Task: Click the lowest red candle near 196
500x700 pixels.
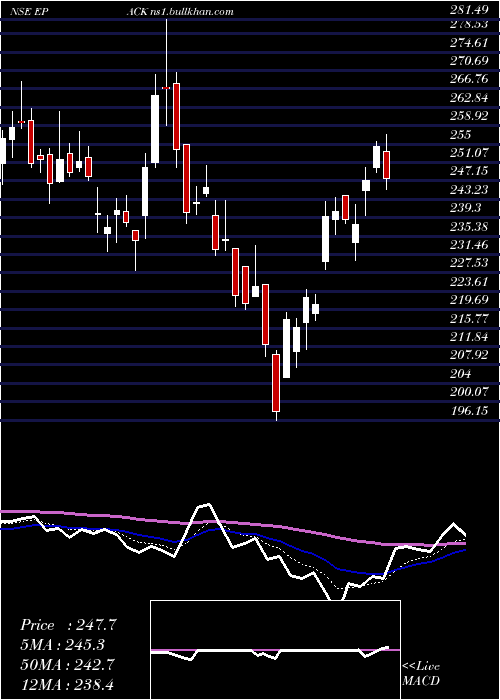Action: pyautogui.click(x=276, y=383)
